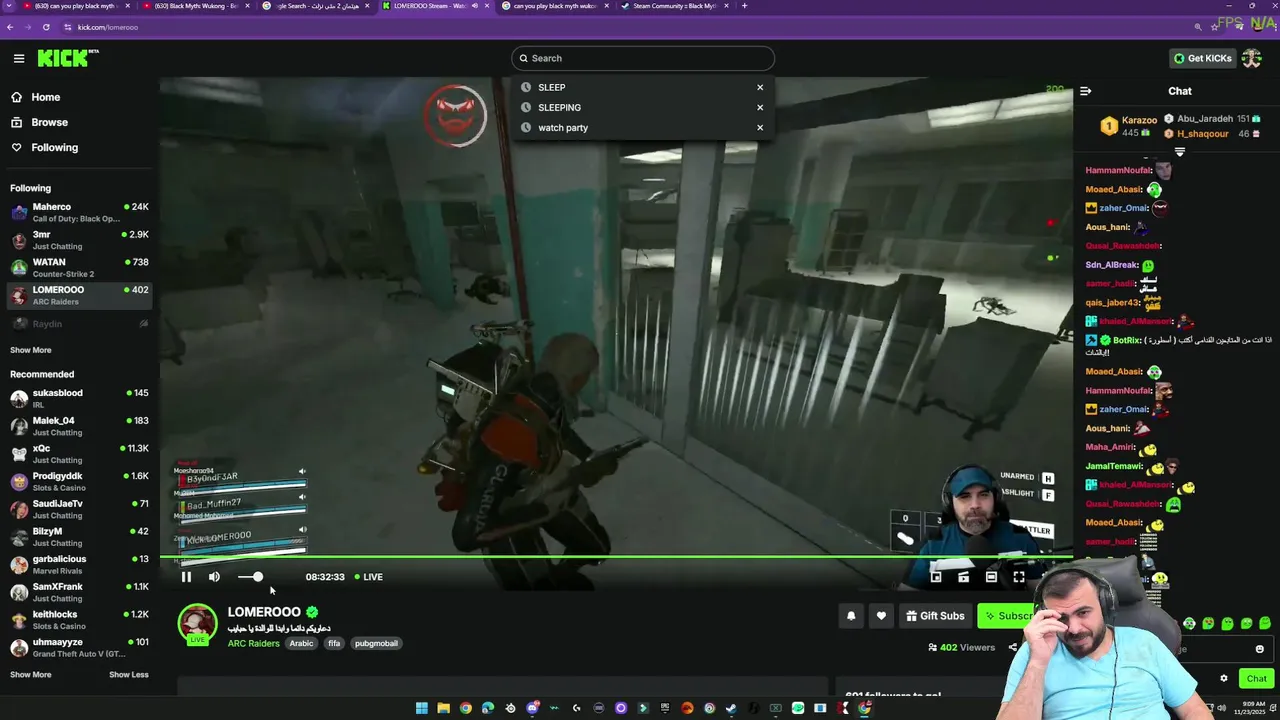Open chat settings gear
The width and height of the screenshot is (1280, 720).
pyautogui.click(x=1223, y=678)
